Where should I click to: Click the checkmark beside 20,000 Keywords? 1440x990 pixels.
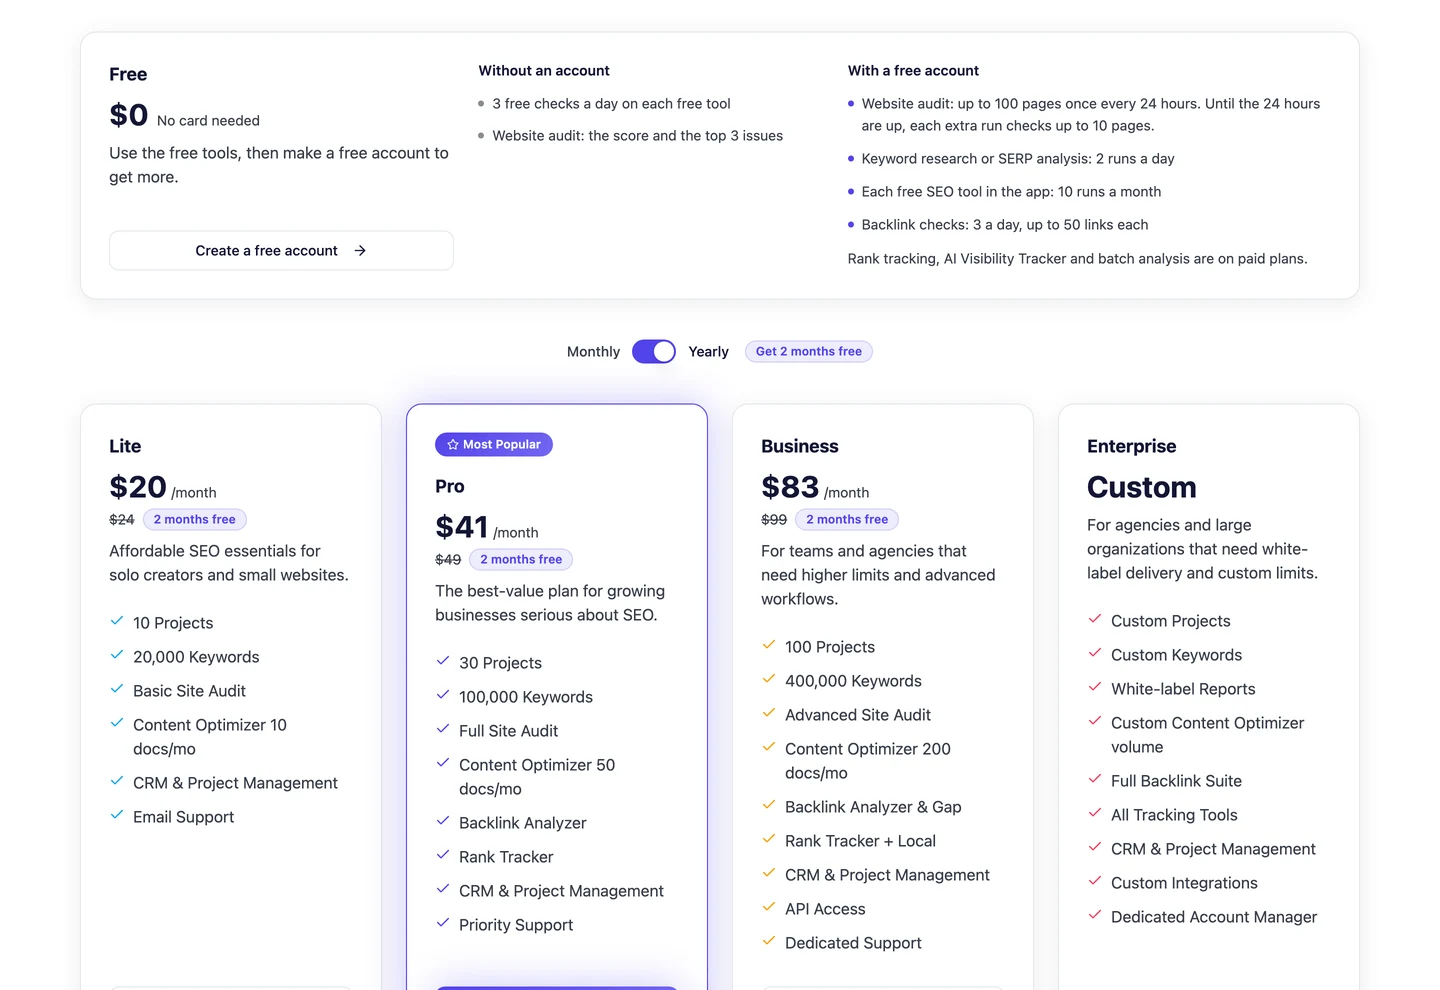(117, 656)
